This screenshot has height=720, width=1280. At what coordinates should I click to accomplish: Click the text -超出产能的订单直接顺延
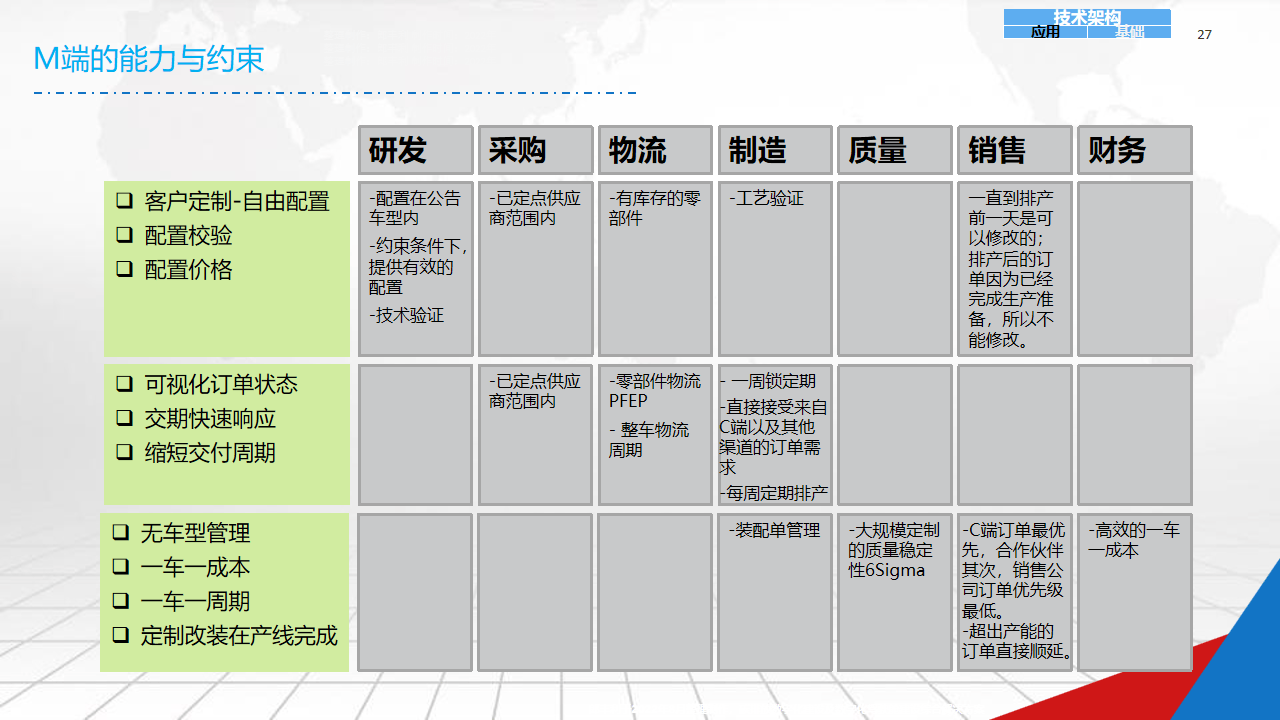pos(1018,641)
